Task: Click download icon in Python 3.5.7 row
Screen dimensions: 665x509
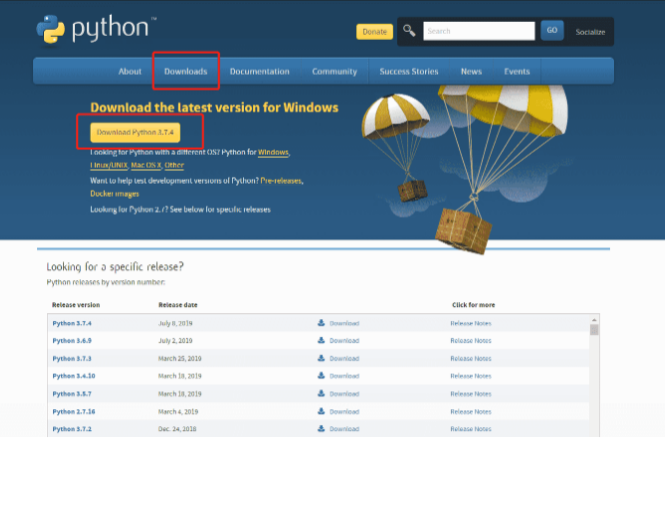Action: (x=321, y=393)
